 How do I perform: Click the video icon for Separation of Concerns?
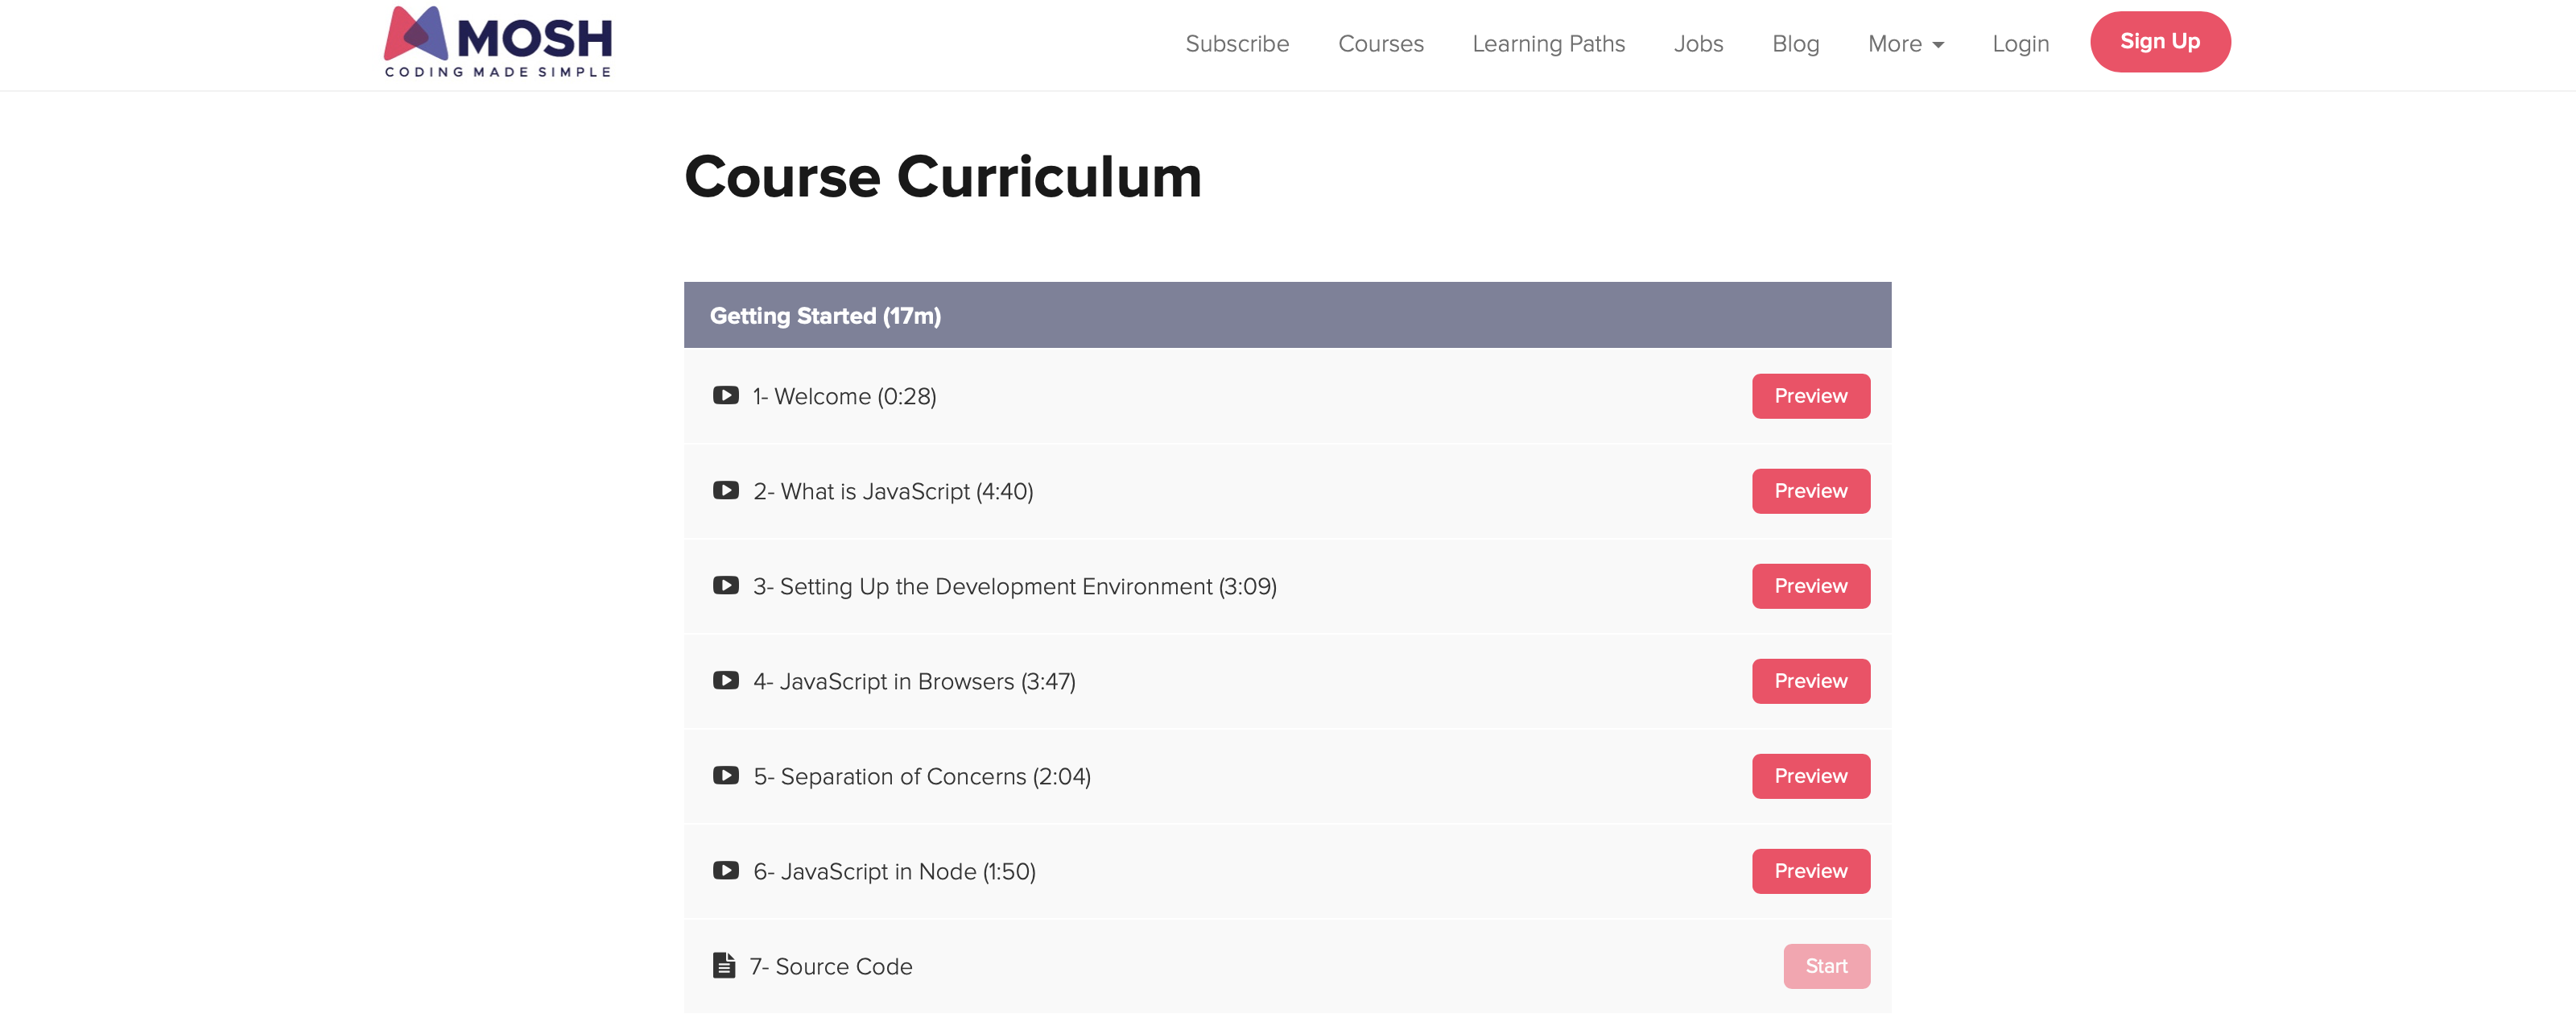coord(725,776)
